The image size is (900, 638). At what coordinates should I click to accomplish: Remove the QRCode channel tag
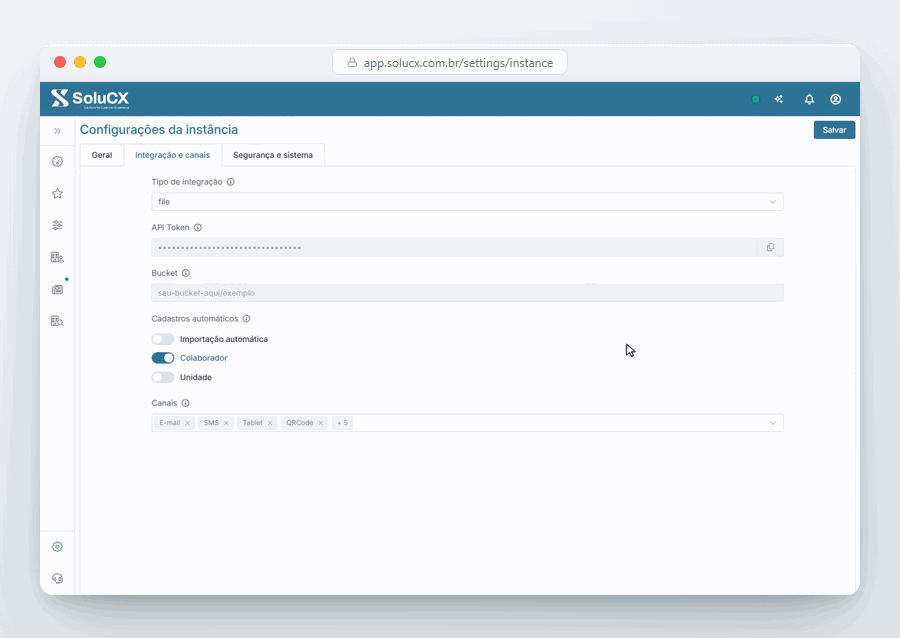point(321,423)
